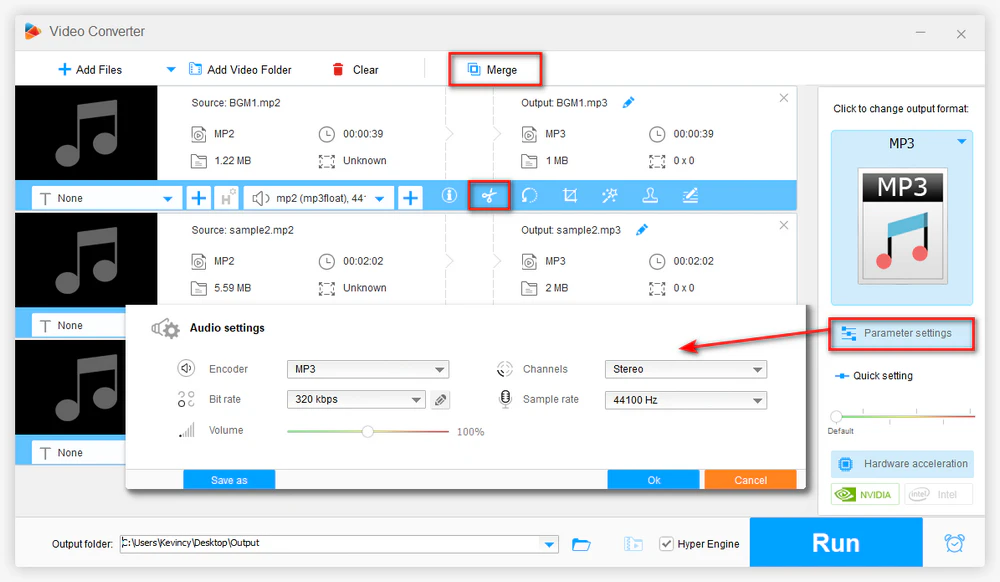Click Source: BGM1.mp2 text
The width and height of the screenshot is (1000, 582).
pos(236,103)
